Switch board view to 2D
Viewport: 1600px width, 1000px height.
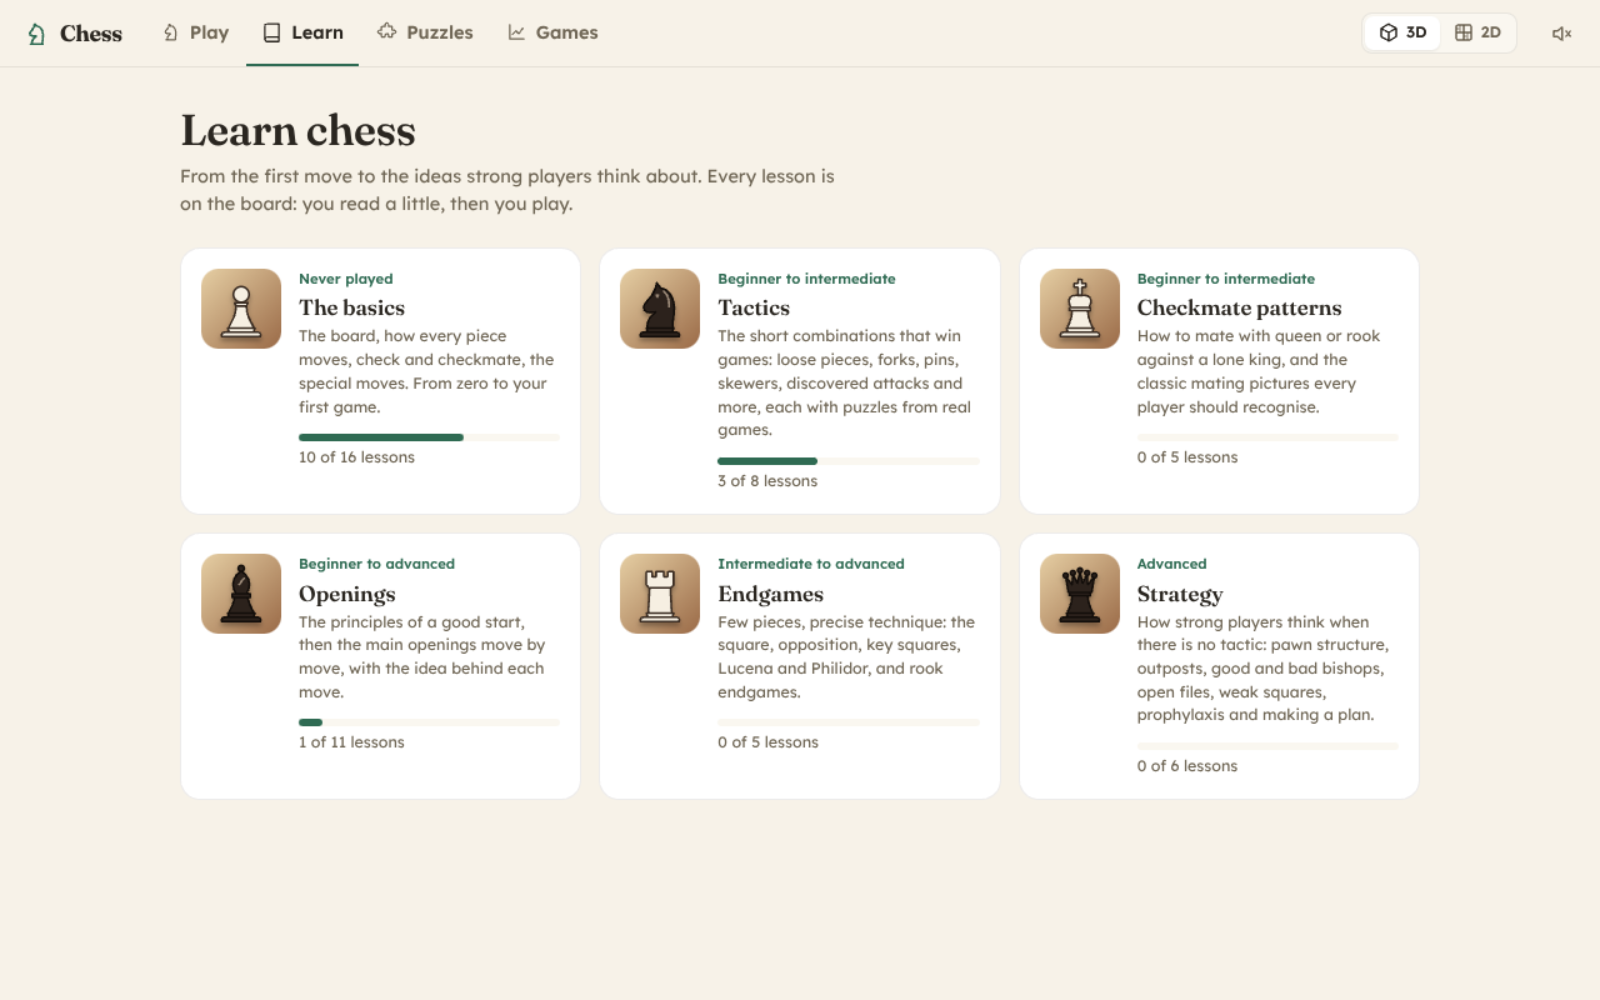click(x=1478, y=33)
